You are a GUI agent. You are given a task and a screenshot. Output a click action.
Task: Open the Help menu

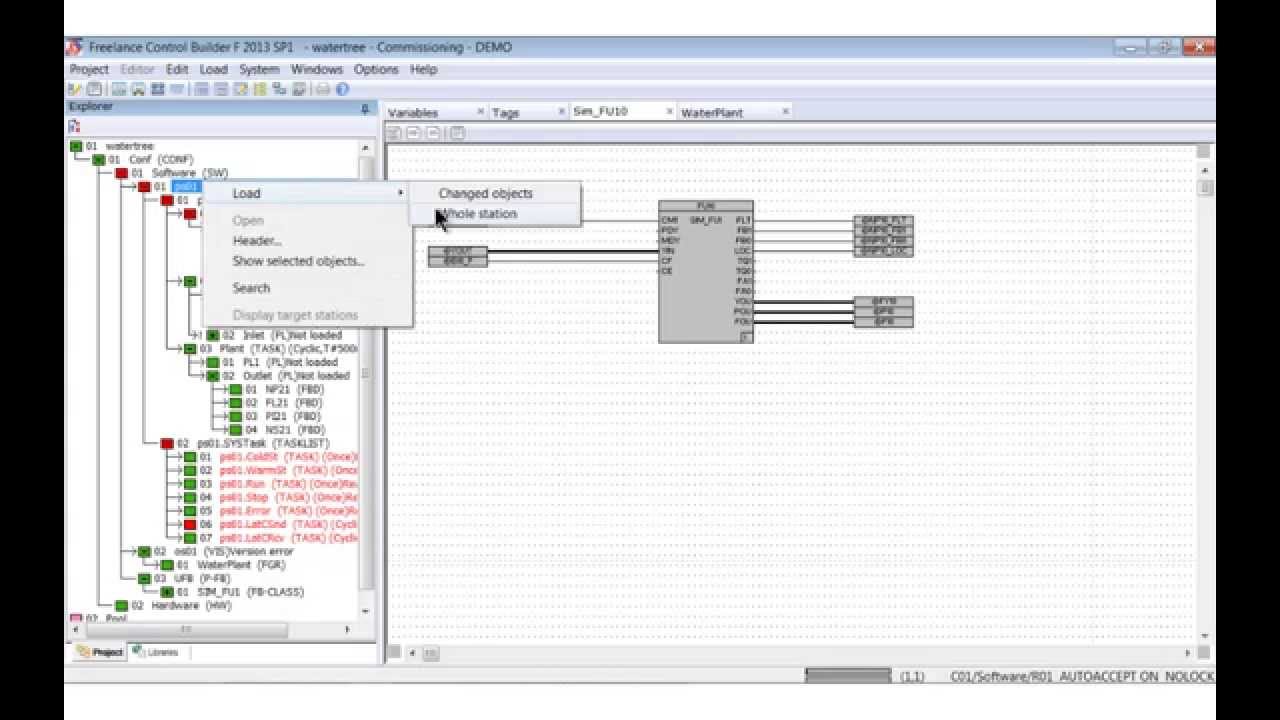[x=424, y=69]
